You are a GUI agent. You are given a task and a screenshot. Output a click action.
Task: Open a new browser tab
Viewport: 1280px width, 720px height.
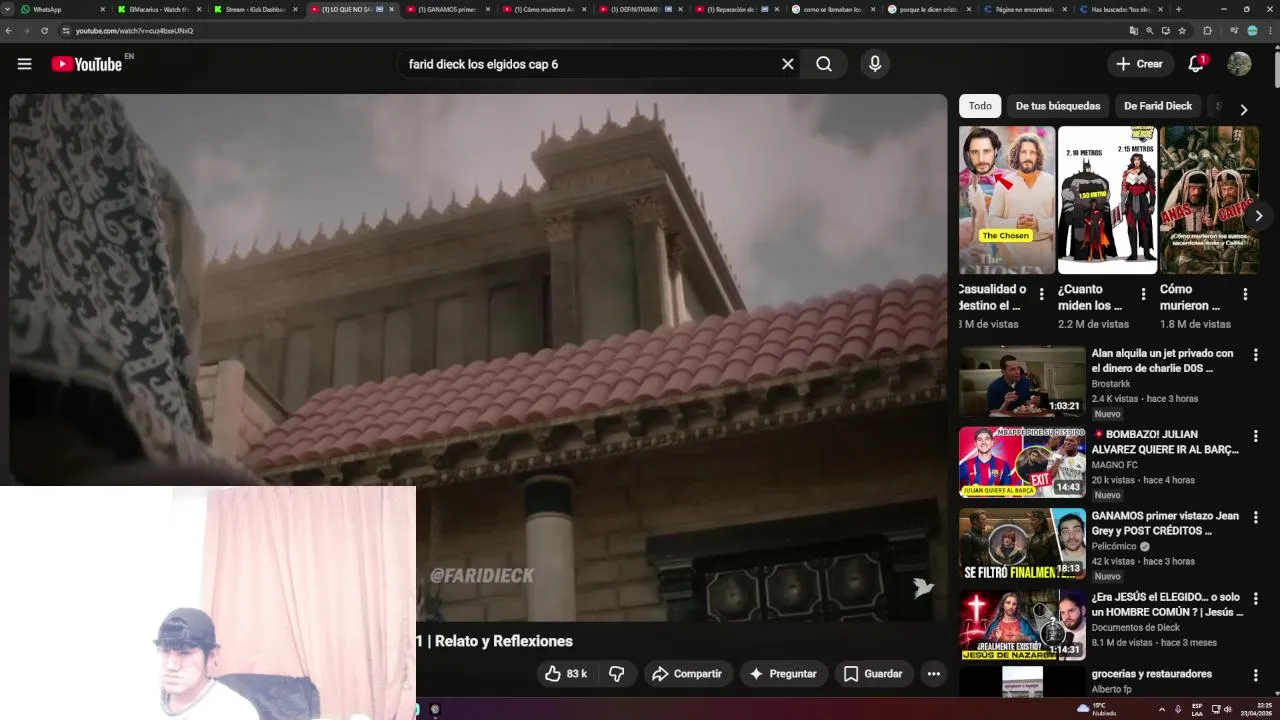coord(1178,9)
